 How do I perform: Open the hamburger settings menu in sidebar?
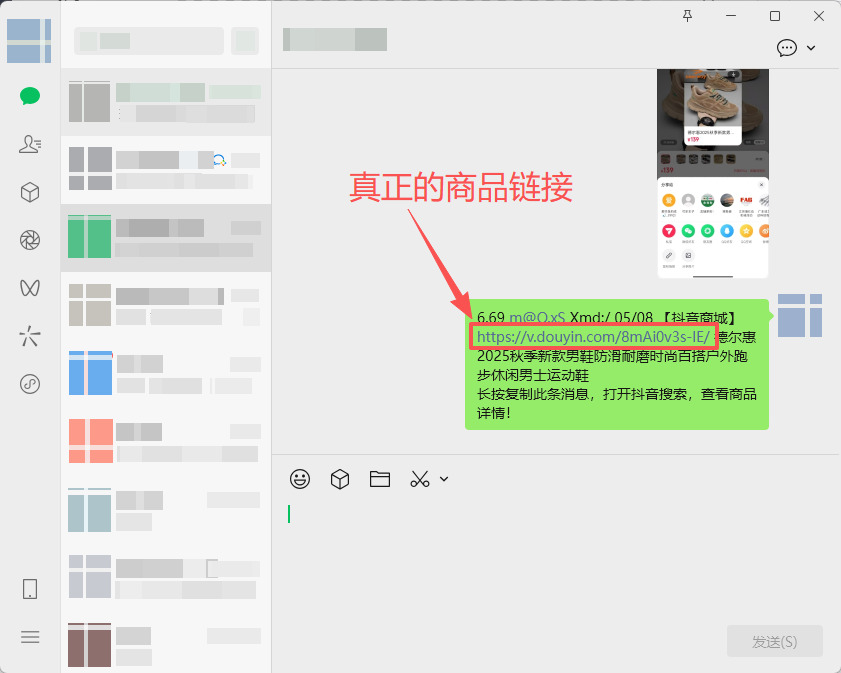click(30, 637)
